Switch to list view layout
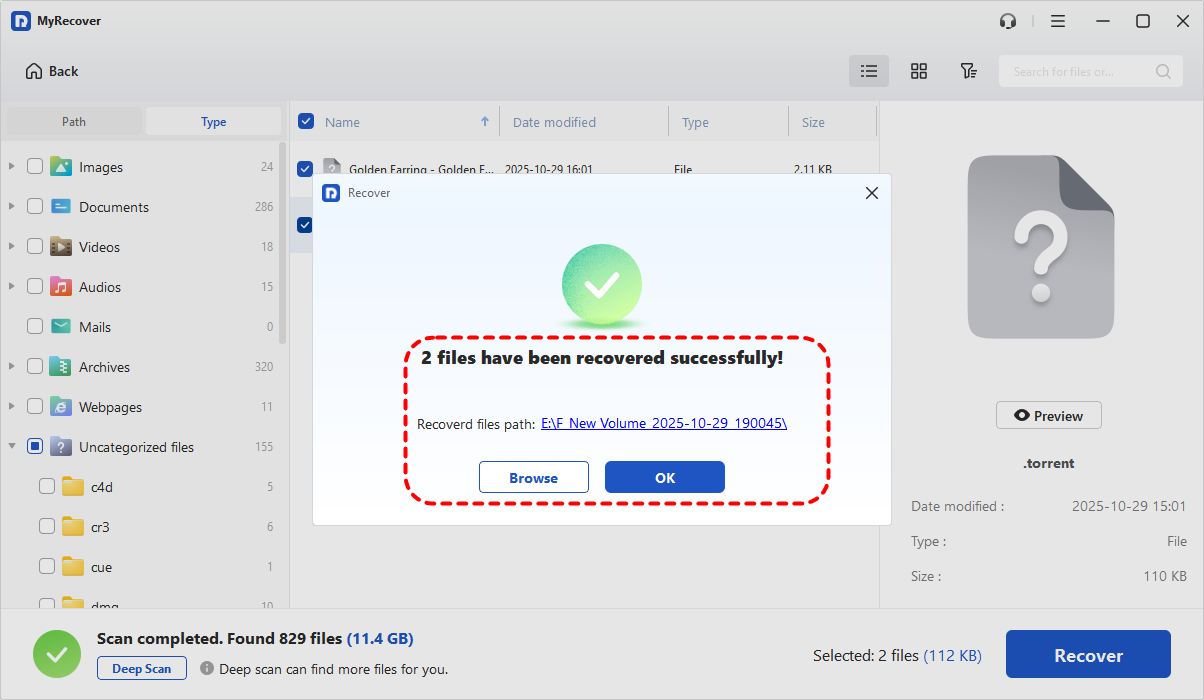 click(x=869, y=71)
